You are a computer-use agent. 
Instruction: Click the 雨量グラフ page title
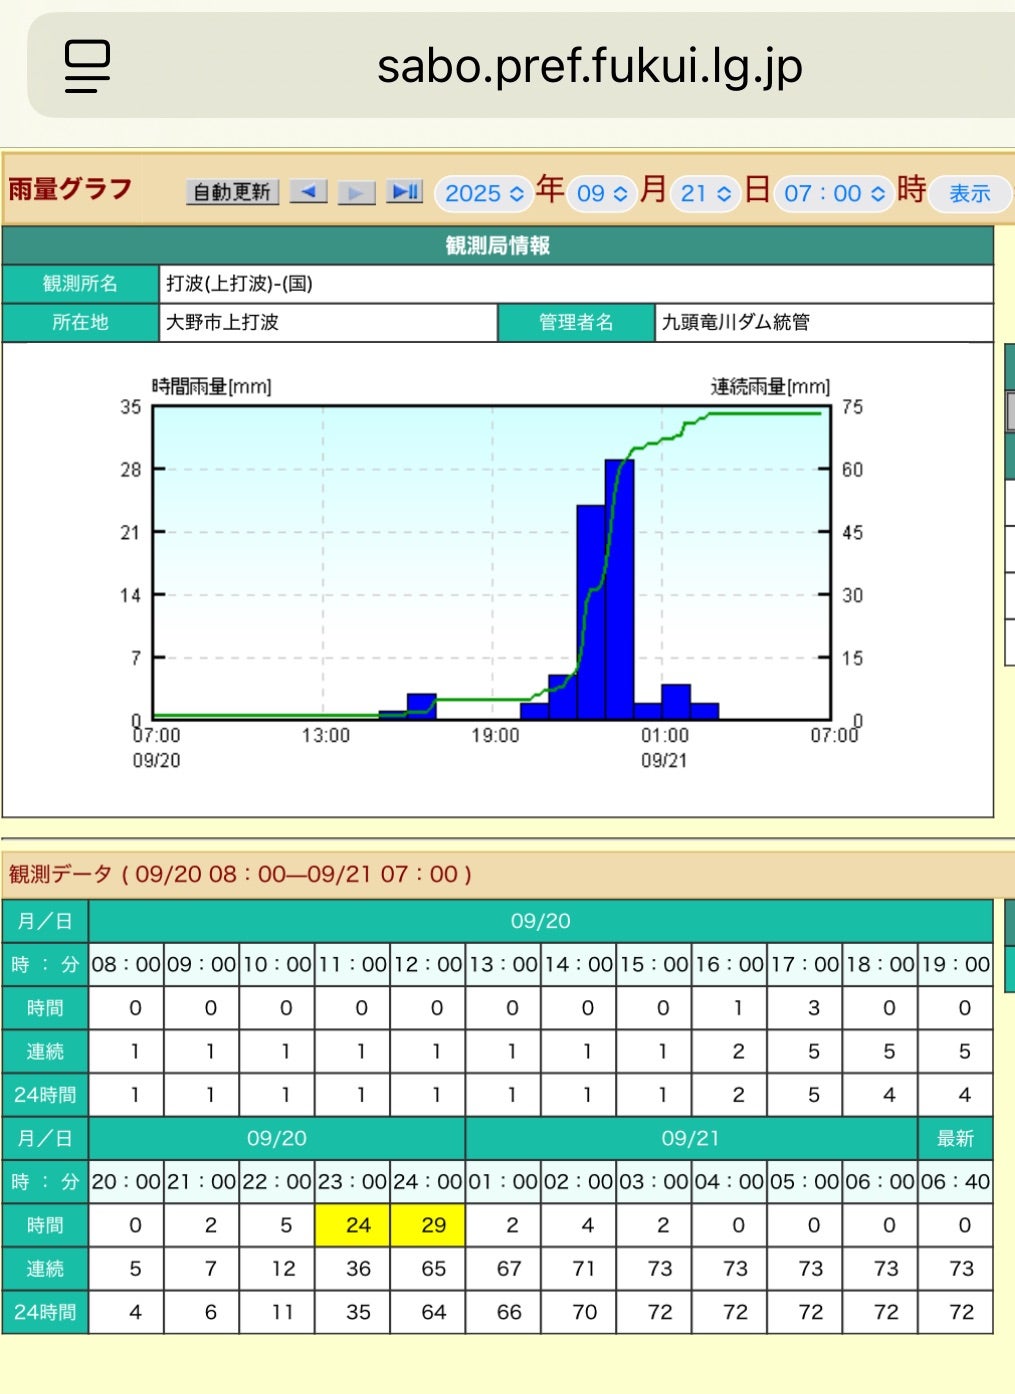(70, 189)
